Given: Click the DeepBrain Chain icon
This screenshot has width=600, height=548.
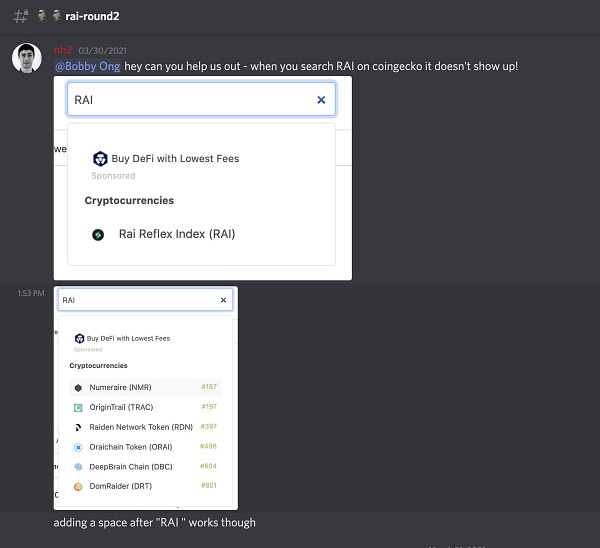Looking at the screenshot, I should coord(78,467).
